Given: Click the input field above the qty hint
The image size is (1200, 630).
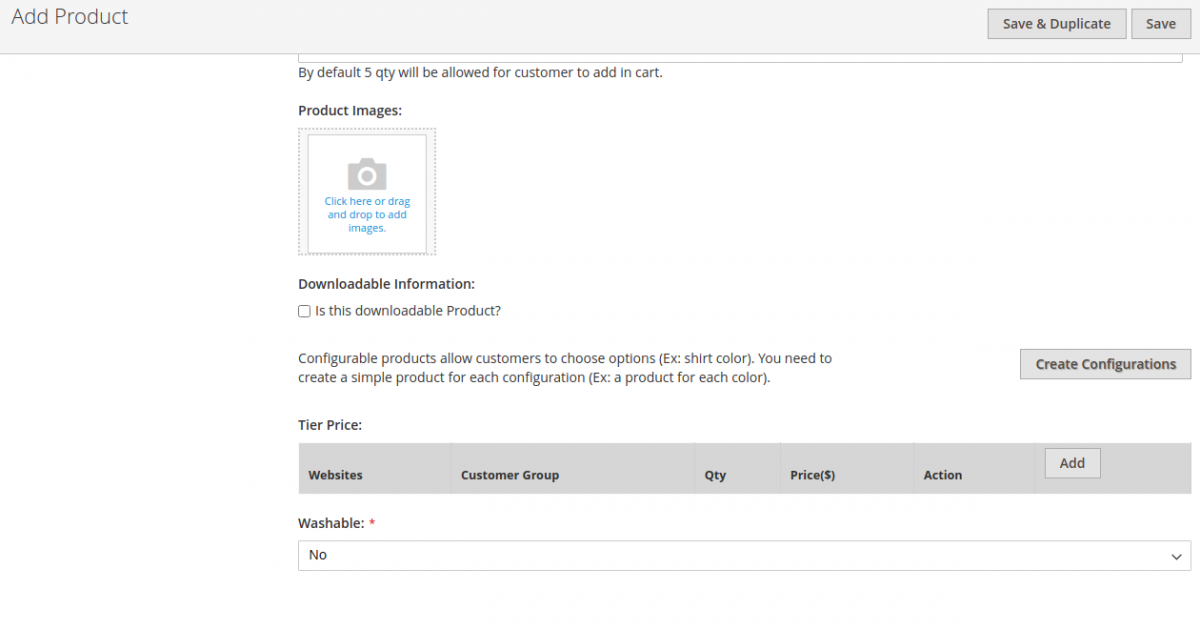Looking at the screenshot, I should [x=741, y=57].
